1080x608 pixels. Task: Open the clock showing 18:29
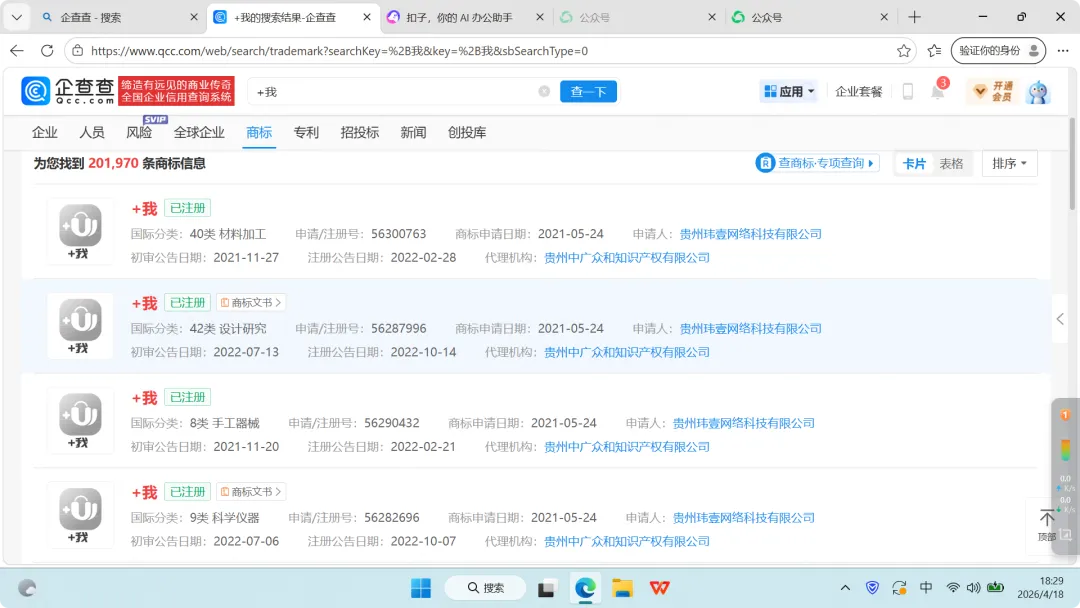coord(1040,587)
